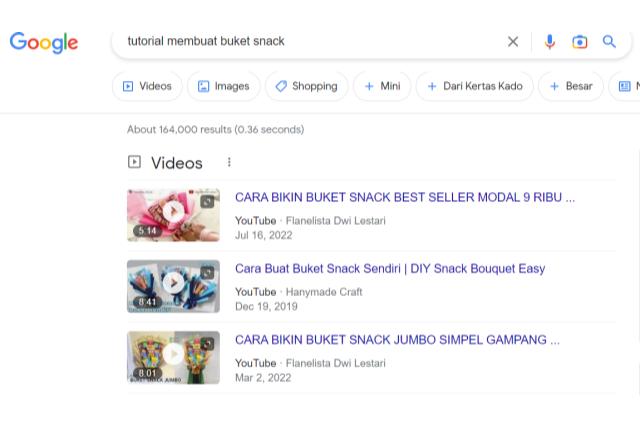The width and height of the screenshot is (640, 427).
Task: Switch to the Shopping filter tab
Action: tap(307, 86)
